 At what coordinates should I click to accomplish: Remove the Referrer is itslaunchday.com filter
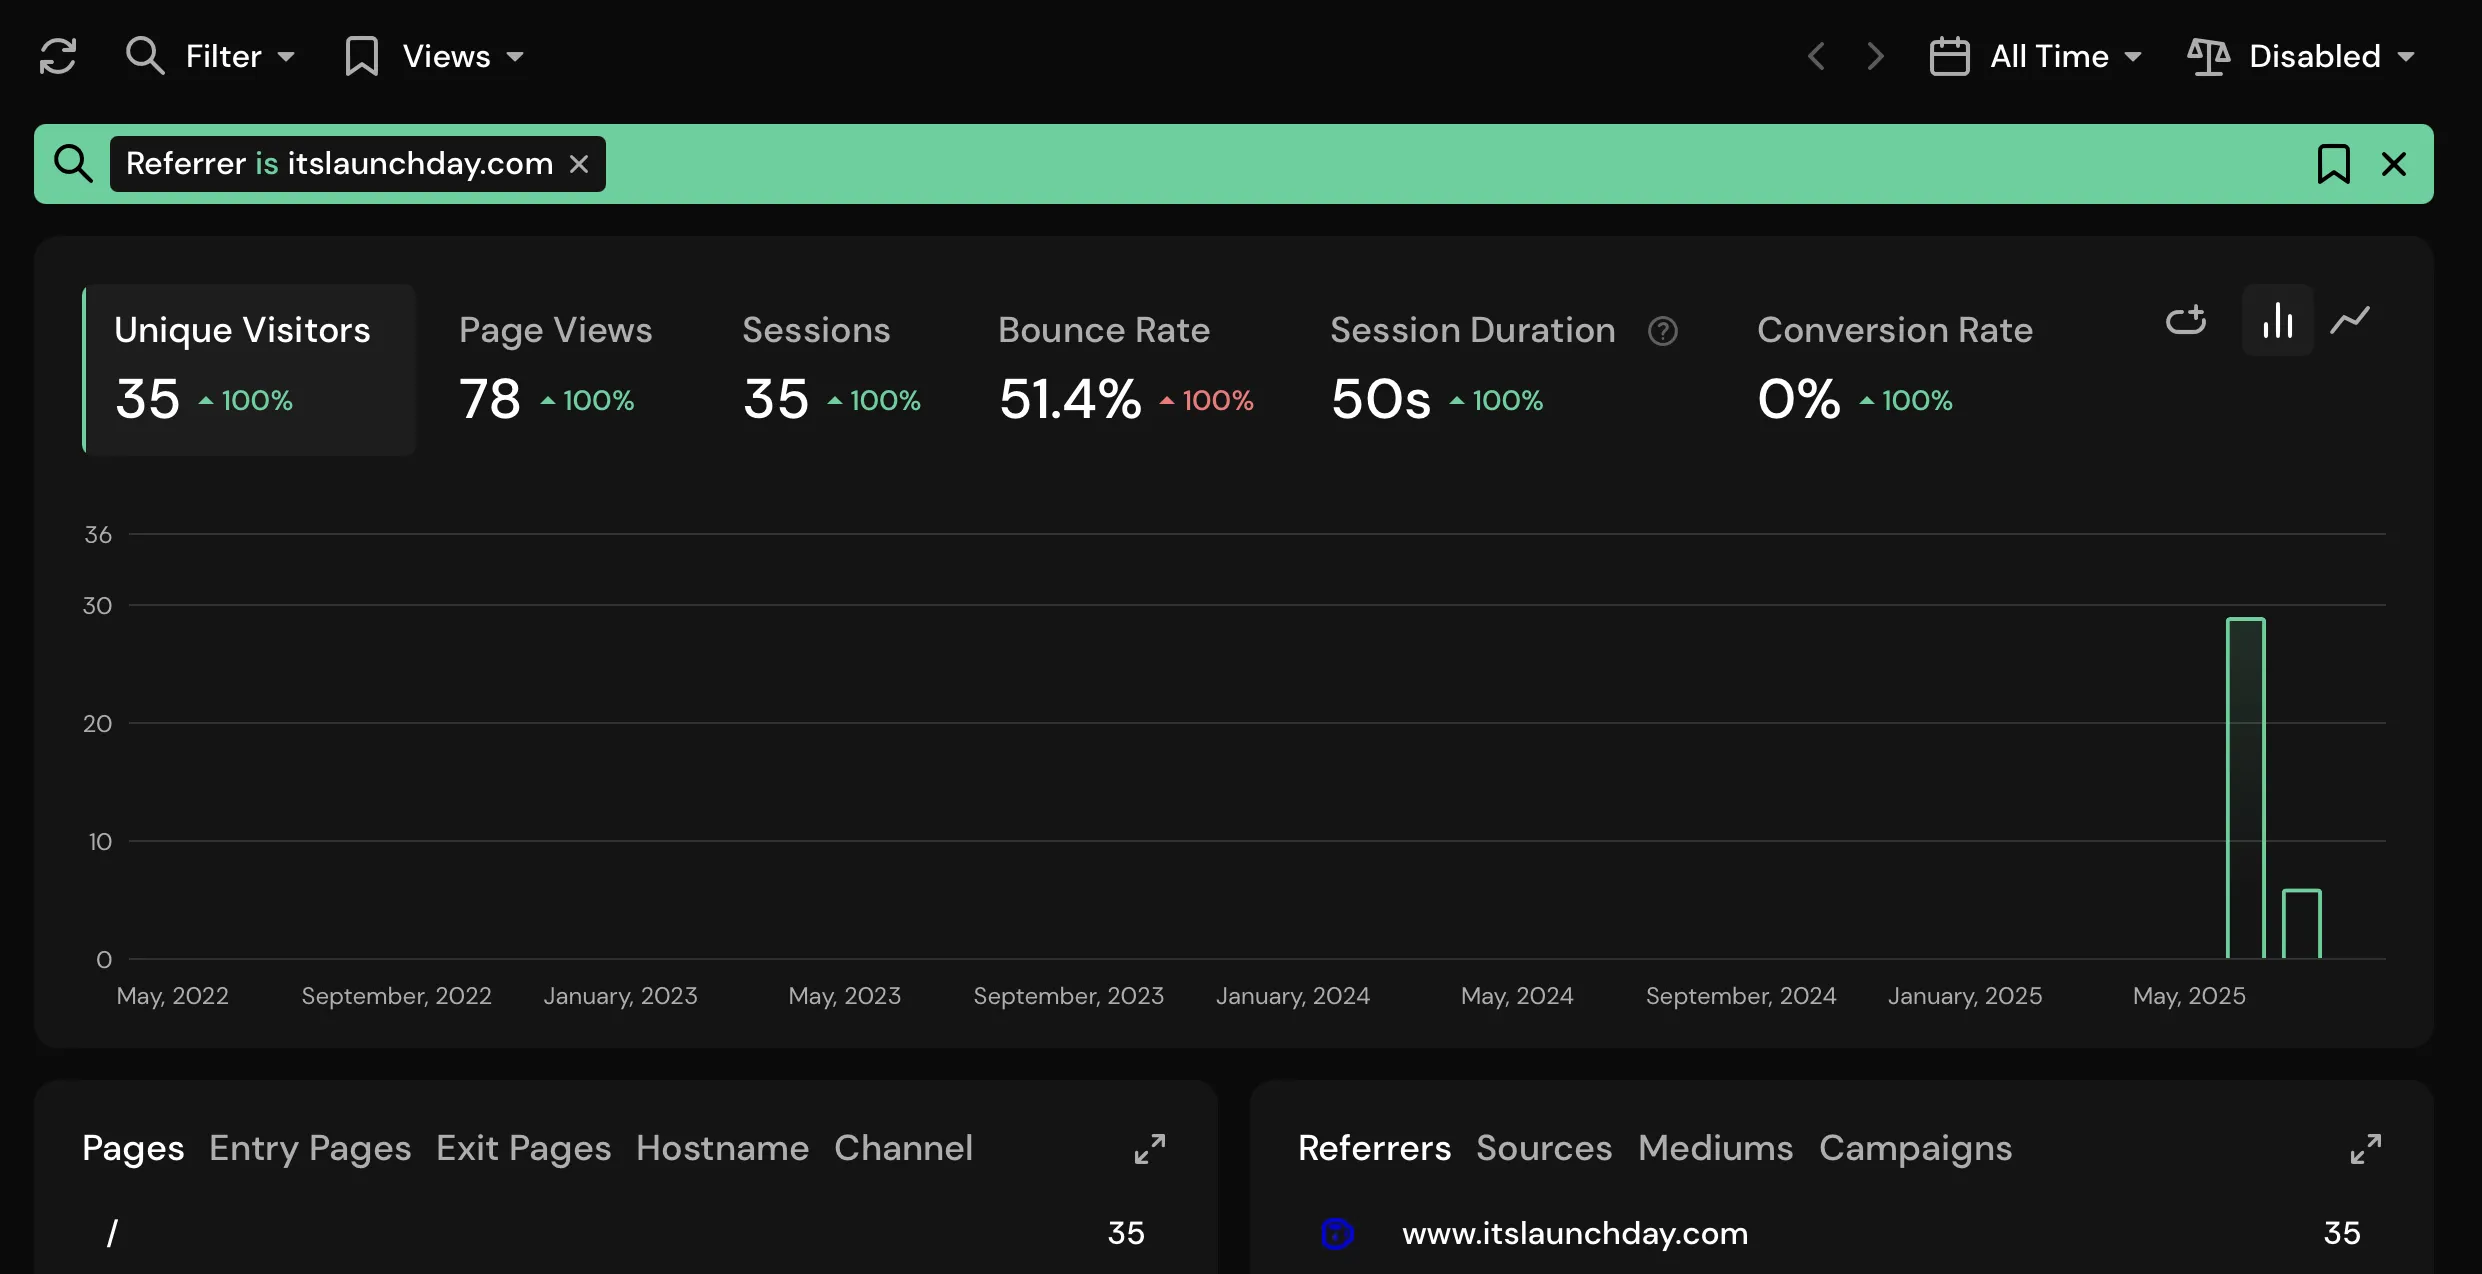coord(580,163)
